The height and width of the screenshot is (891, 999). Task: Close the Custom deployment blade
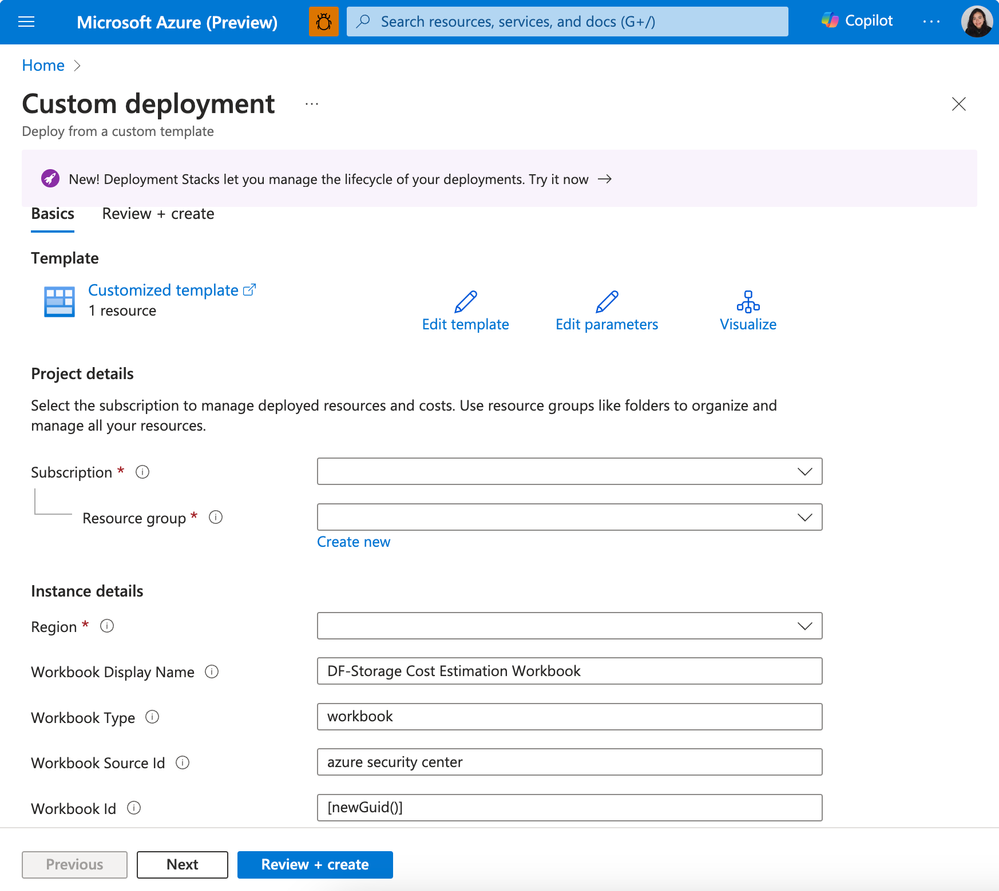click(x=958, y=104)
